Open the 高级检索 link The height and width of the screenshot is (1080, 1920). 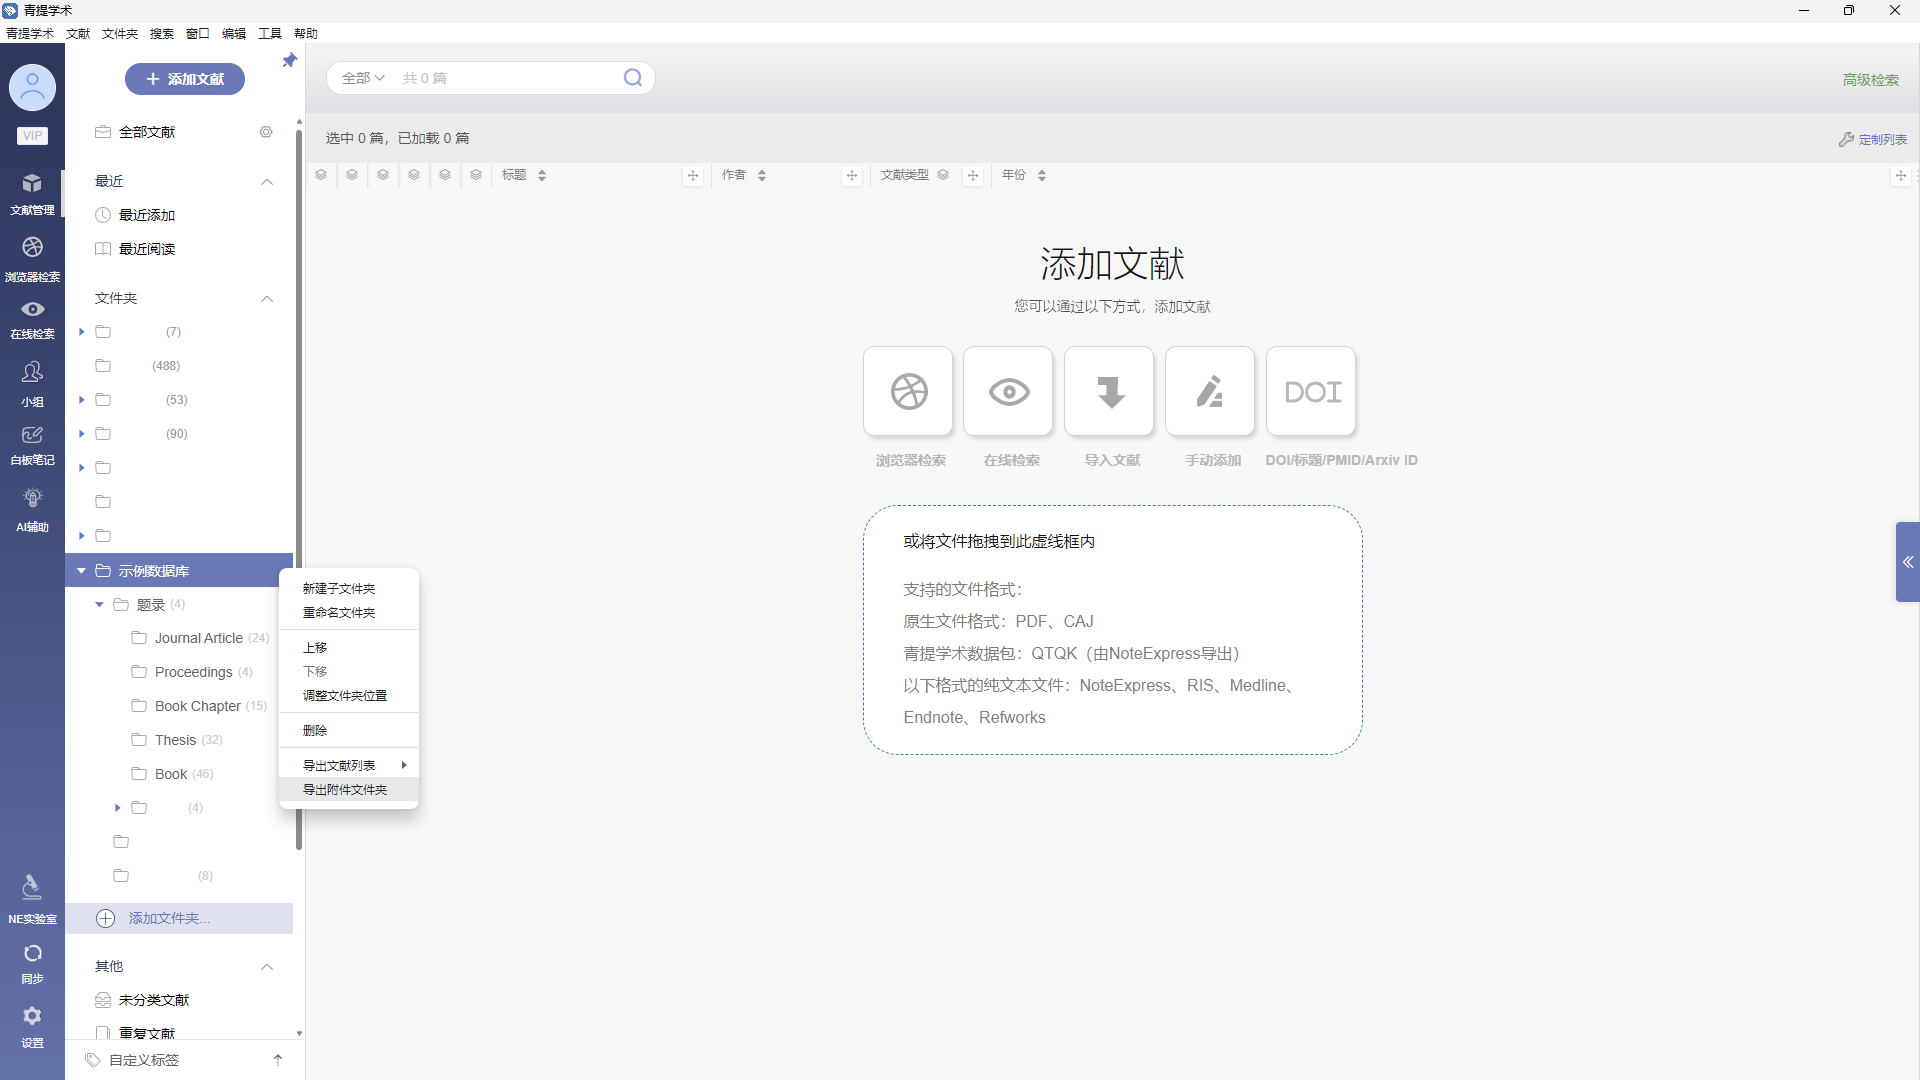1870,80
